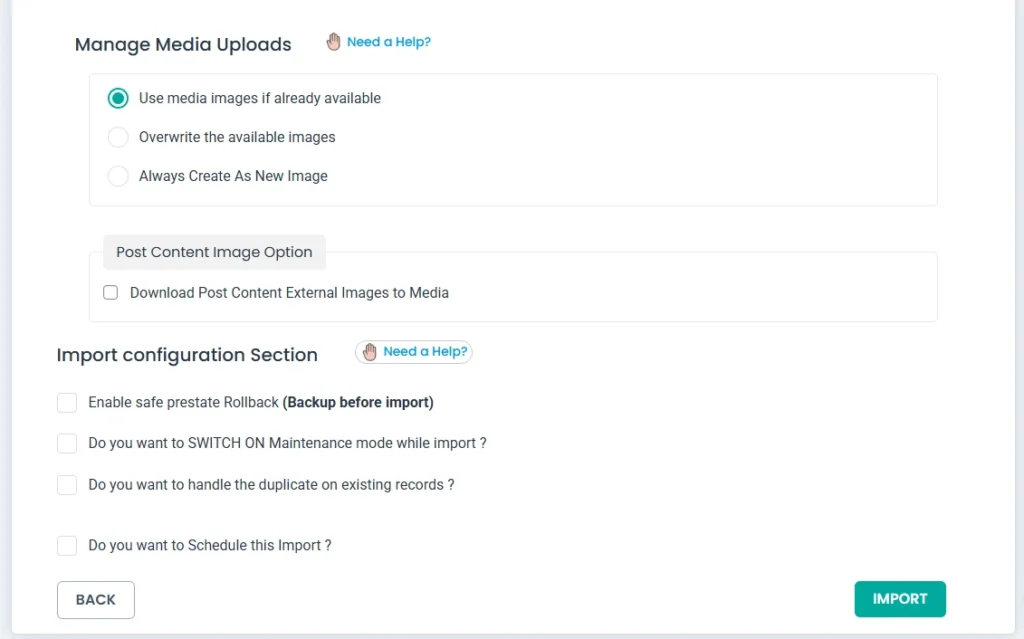
Task: Toggle the Schedule this Import checkbox
Action: pos(67,546)
